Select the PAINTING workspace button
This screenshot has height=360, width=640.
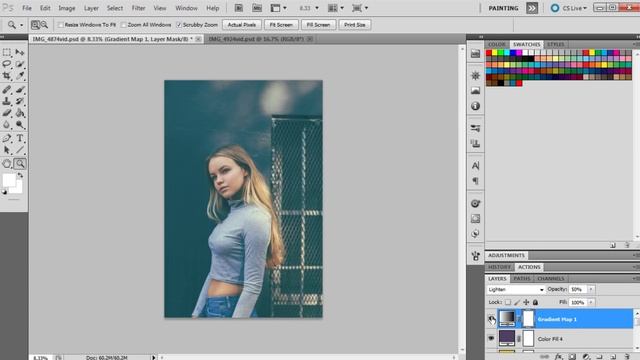pos(503,8)
